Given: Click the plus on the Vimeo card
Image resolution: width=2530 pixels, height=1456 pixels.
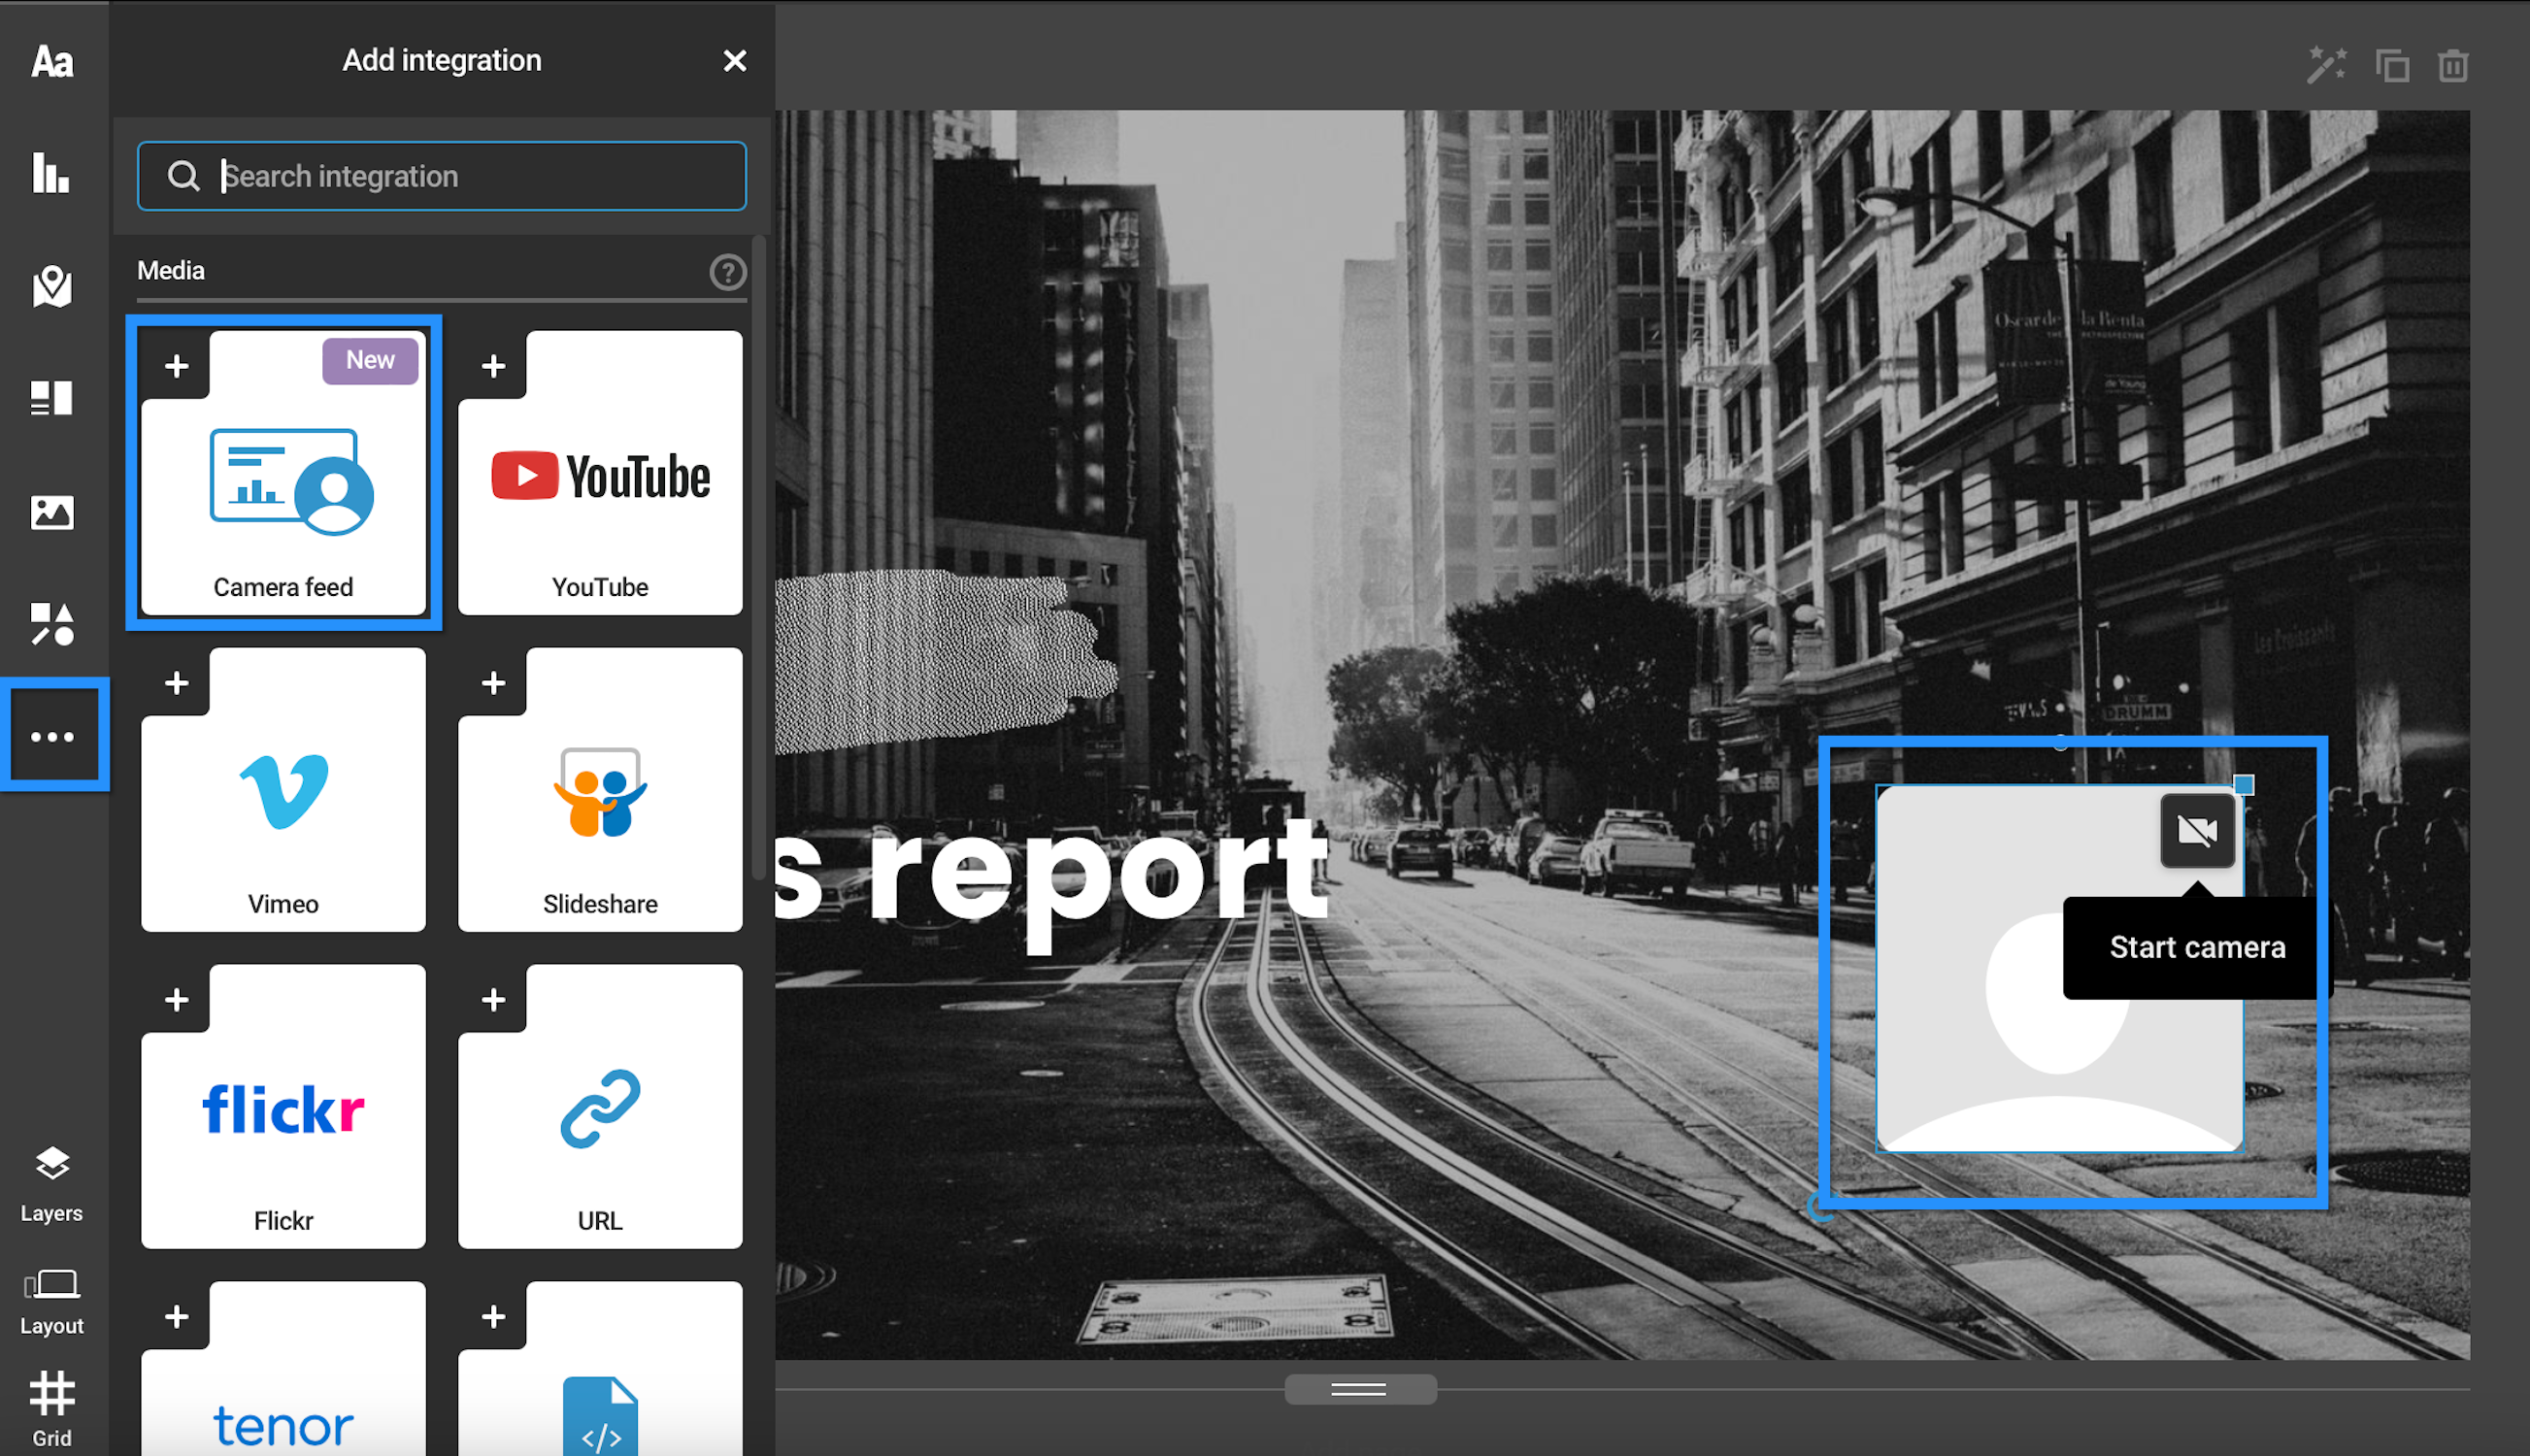Looking at the screenshot, I should [176, 683].
